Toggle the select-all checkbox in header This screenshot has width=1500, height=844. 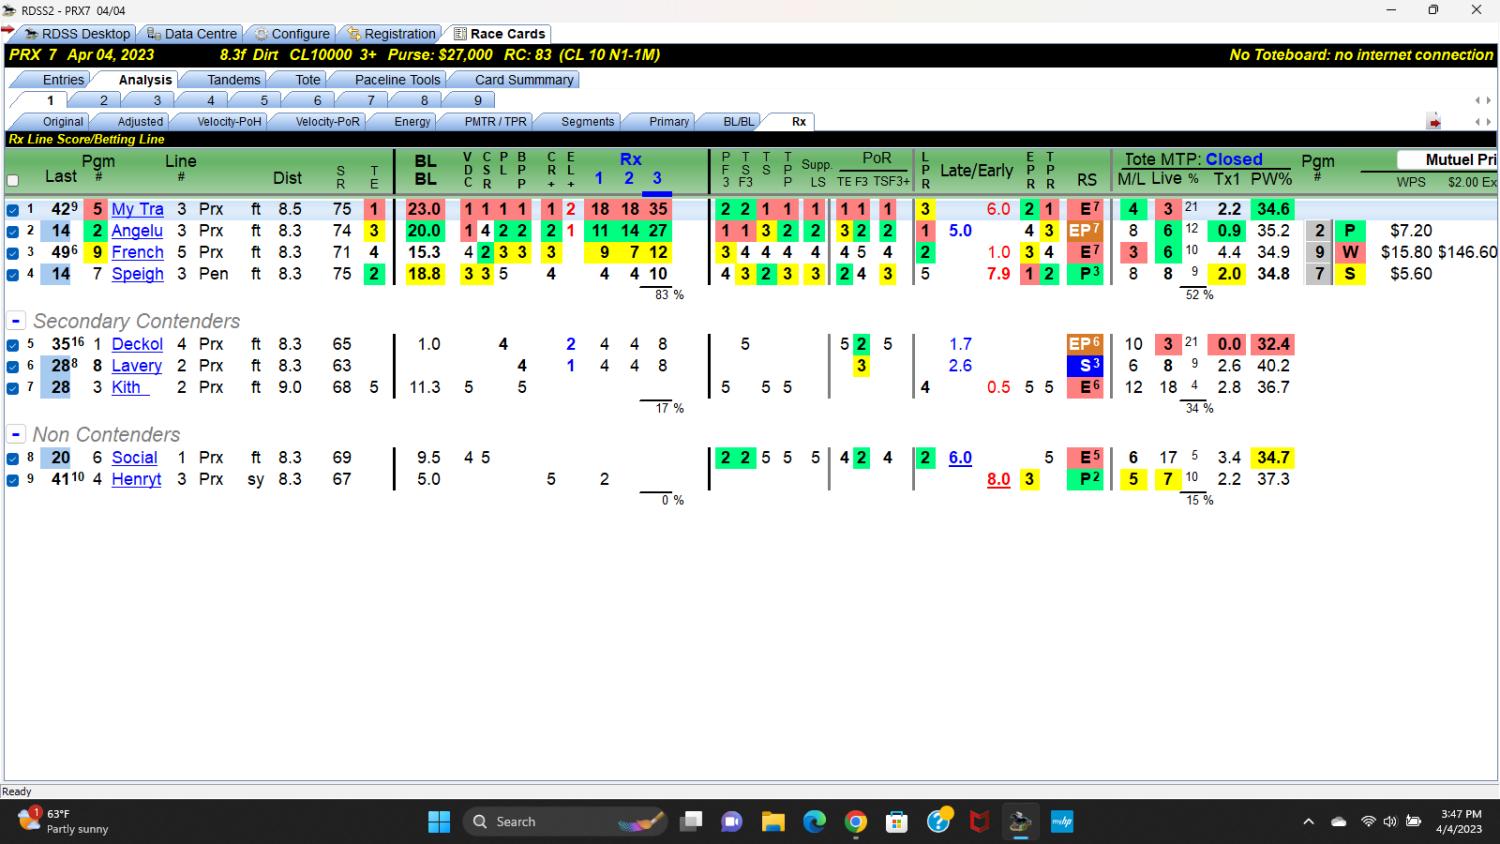[x=13, y=181]
